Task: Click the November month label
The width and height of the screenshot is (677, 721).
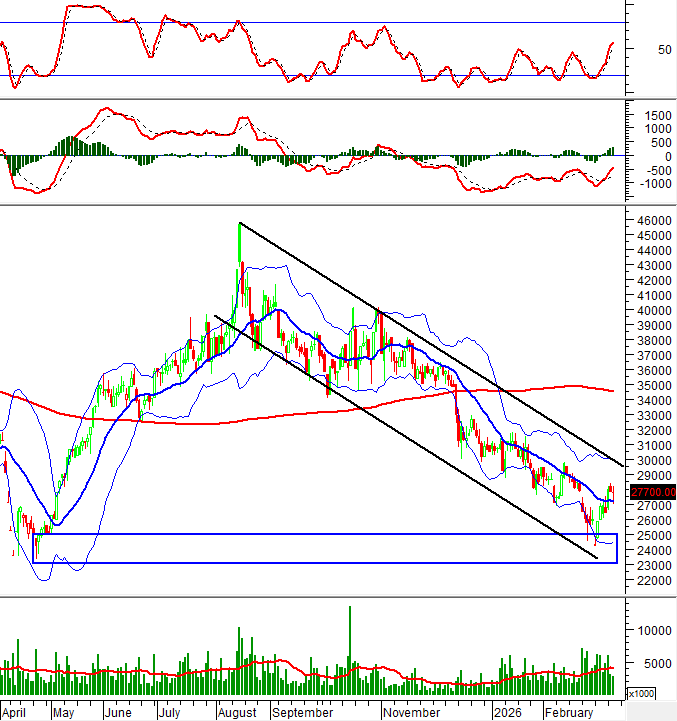Action: 410,713
